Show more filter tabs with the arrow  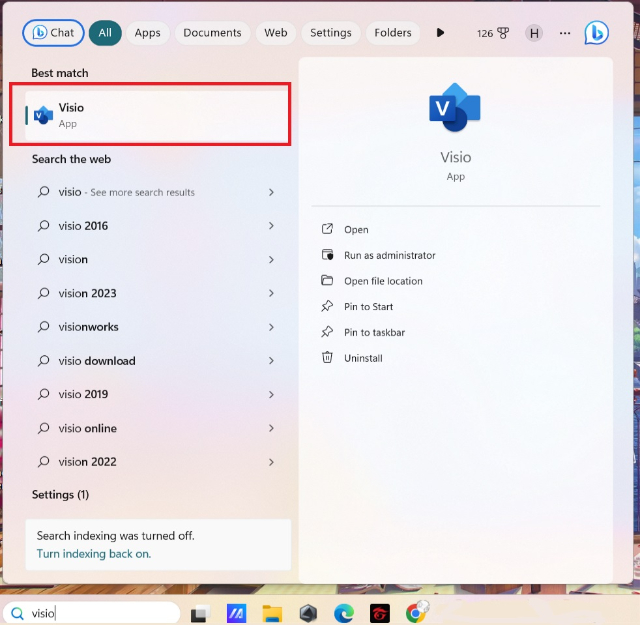[x=440, y=33]
